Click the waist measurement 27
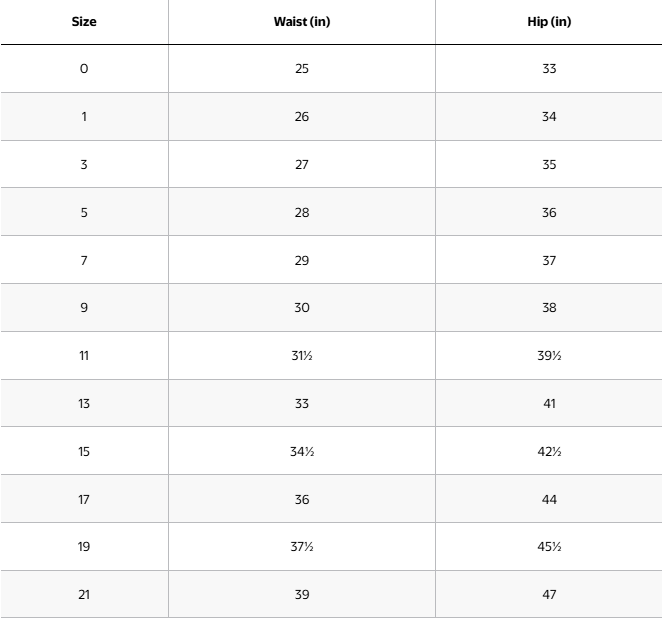665x622 pixels. pos(302,165)
